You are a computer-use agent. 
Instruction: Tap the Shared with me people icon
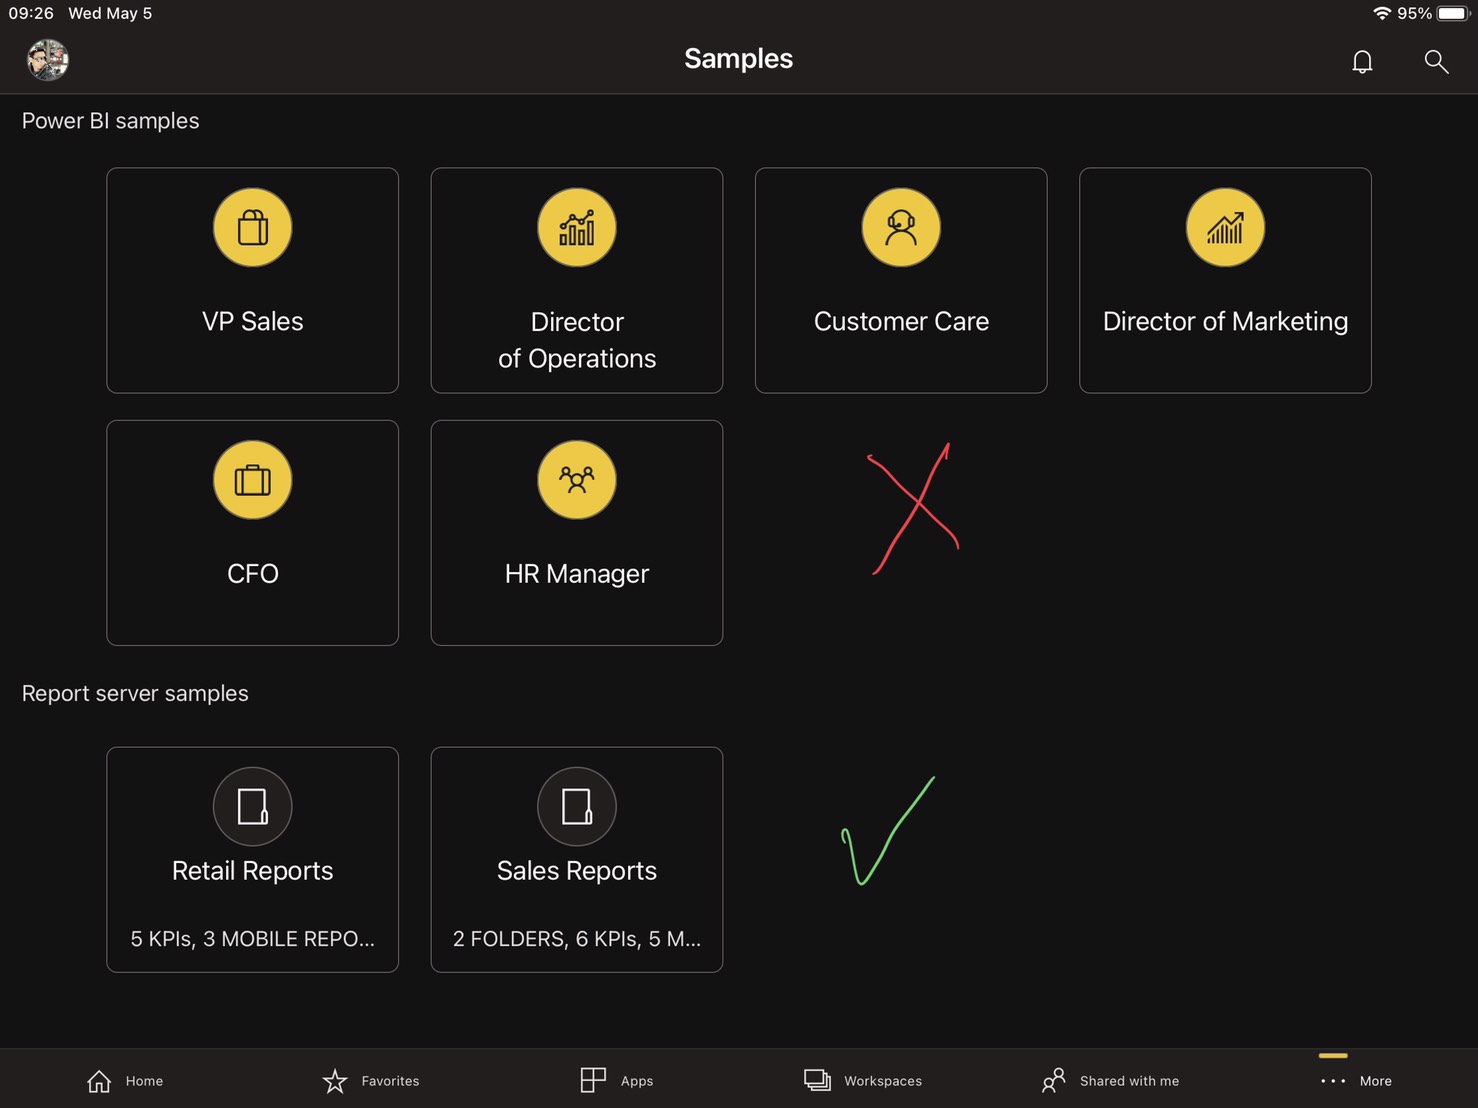1054,1080
